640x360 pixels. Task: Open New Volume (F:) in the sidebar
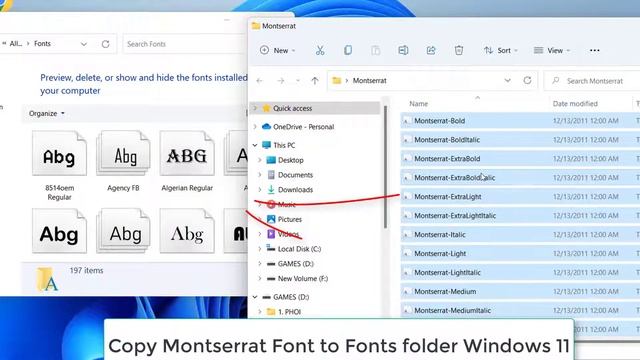[302, 278]
